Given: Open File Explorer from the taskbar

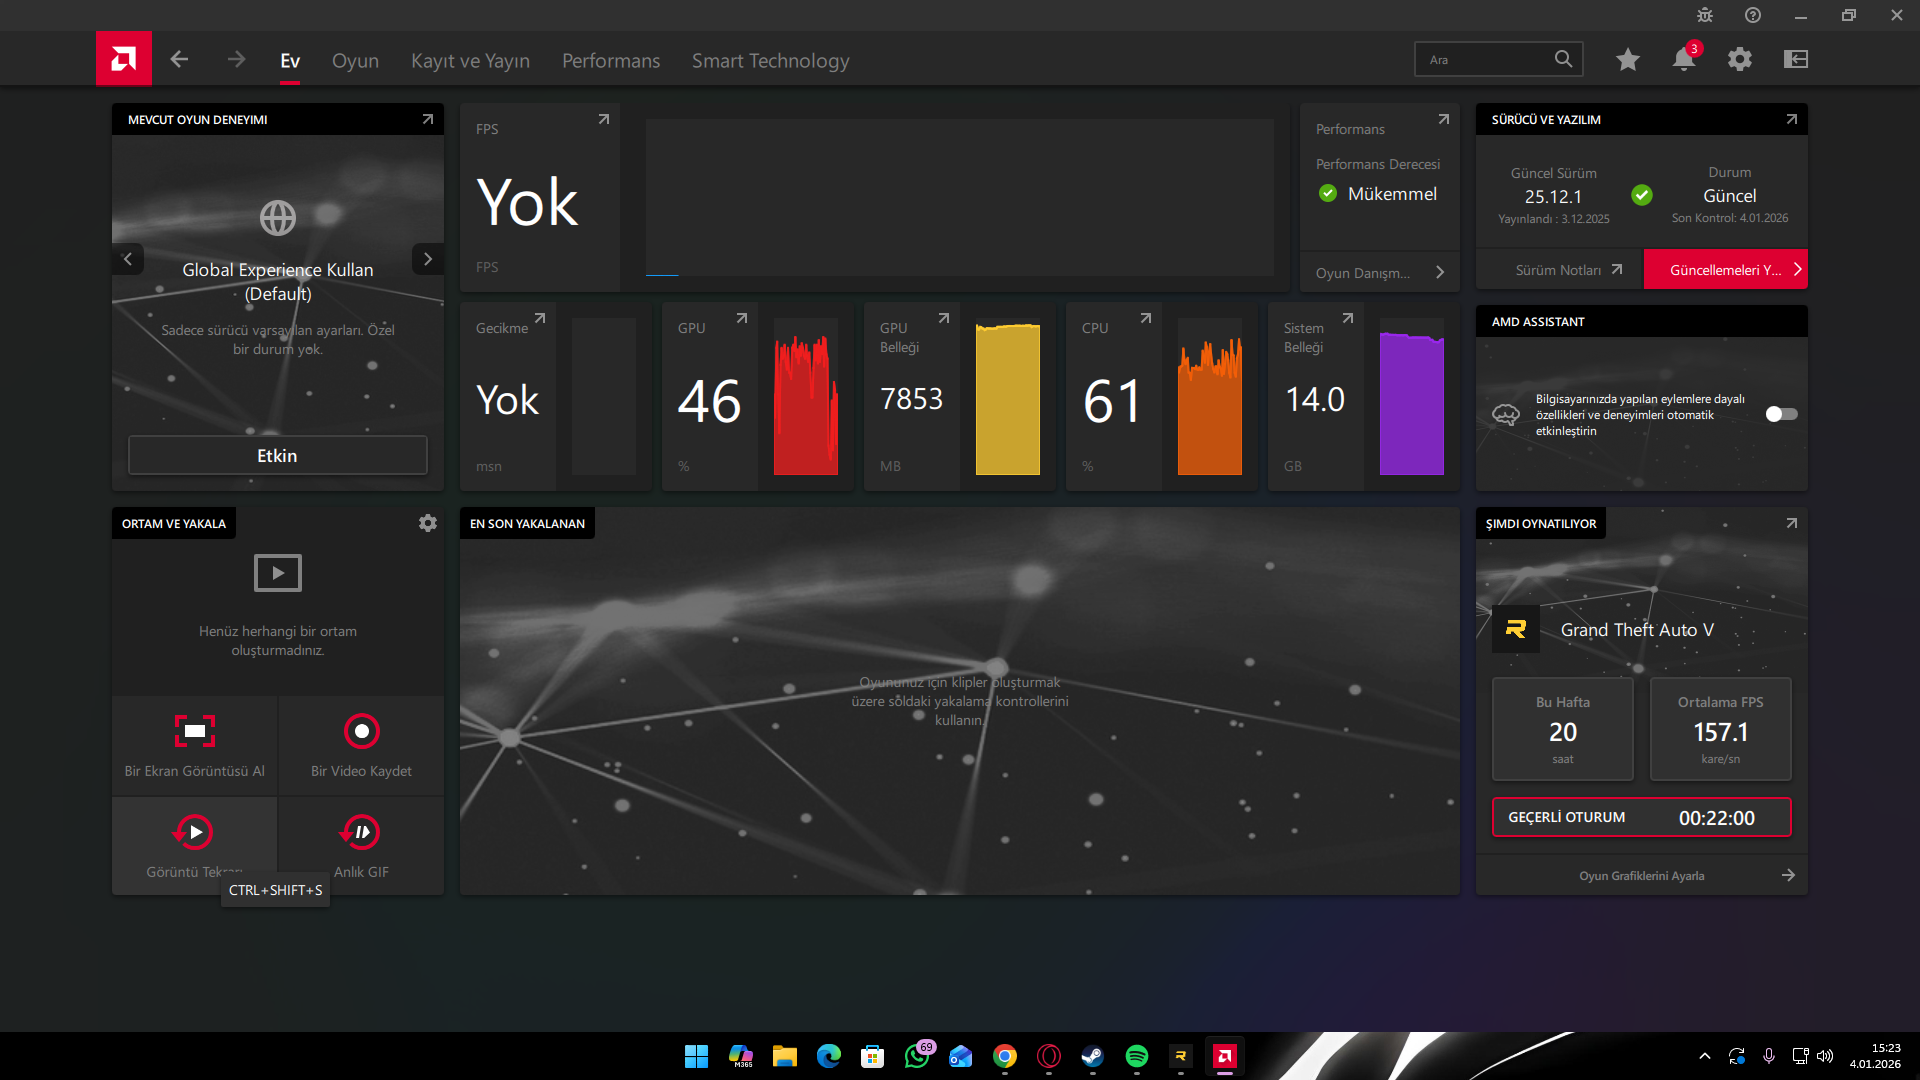Looking at the screenshot, I should (x=785, y=1056).
